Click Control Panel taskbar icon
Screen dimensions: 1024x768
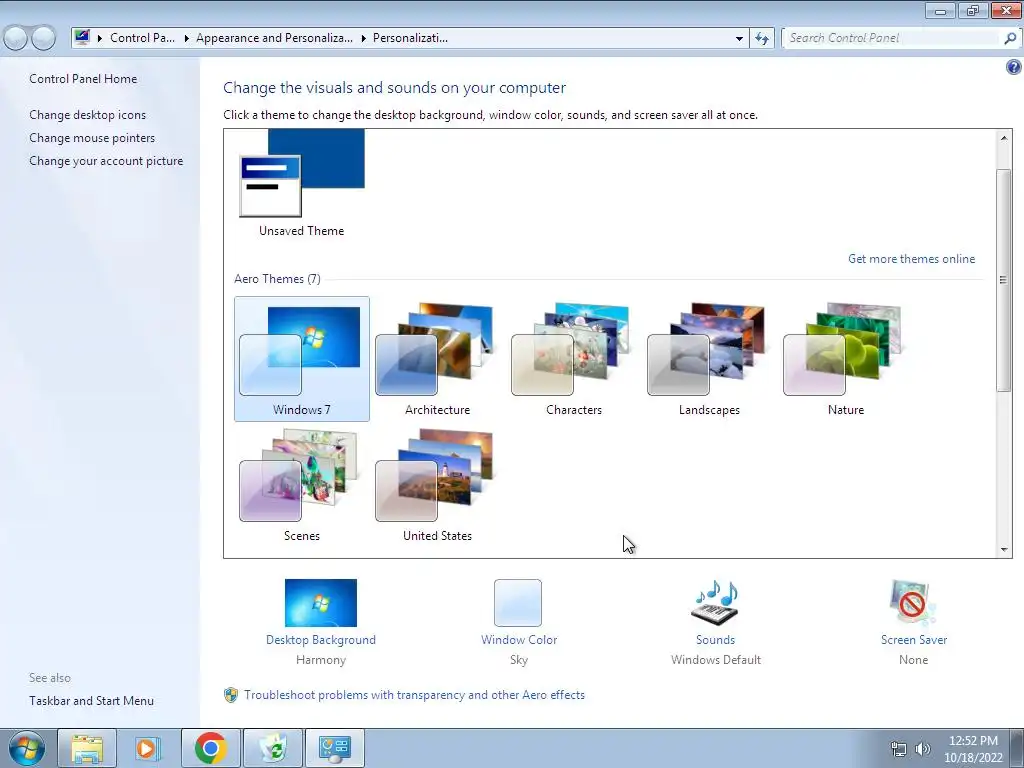point(334,748)
